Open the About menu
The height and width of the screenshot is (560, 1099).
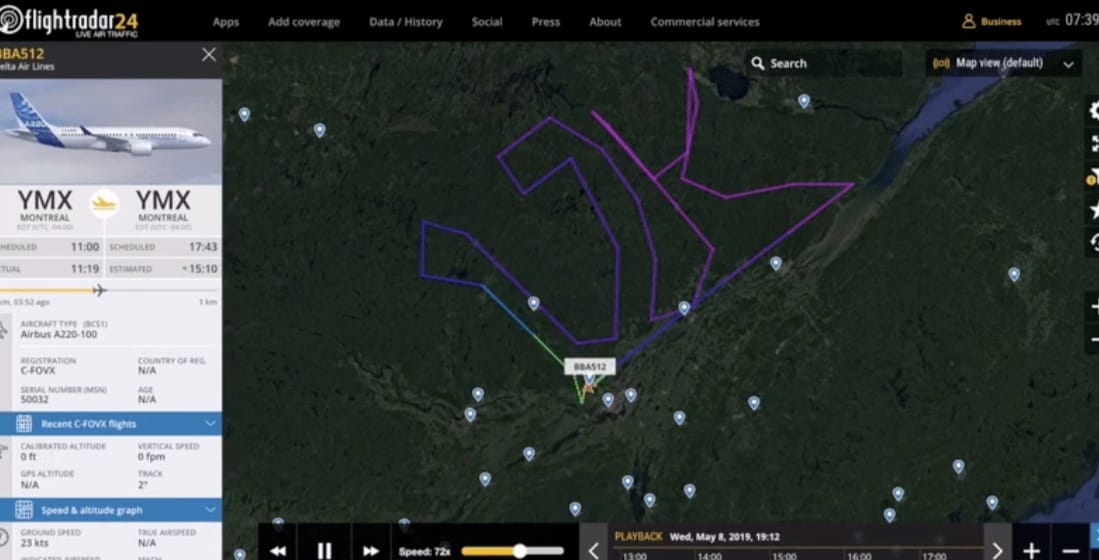pyautogui.click(x=605, y=22)
